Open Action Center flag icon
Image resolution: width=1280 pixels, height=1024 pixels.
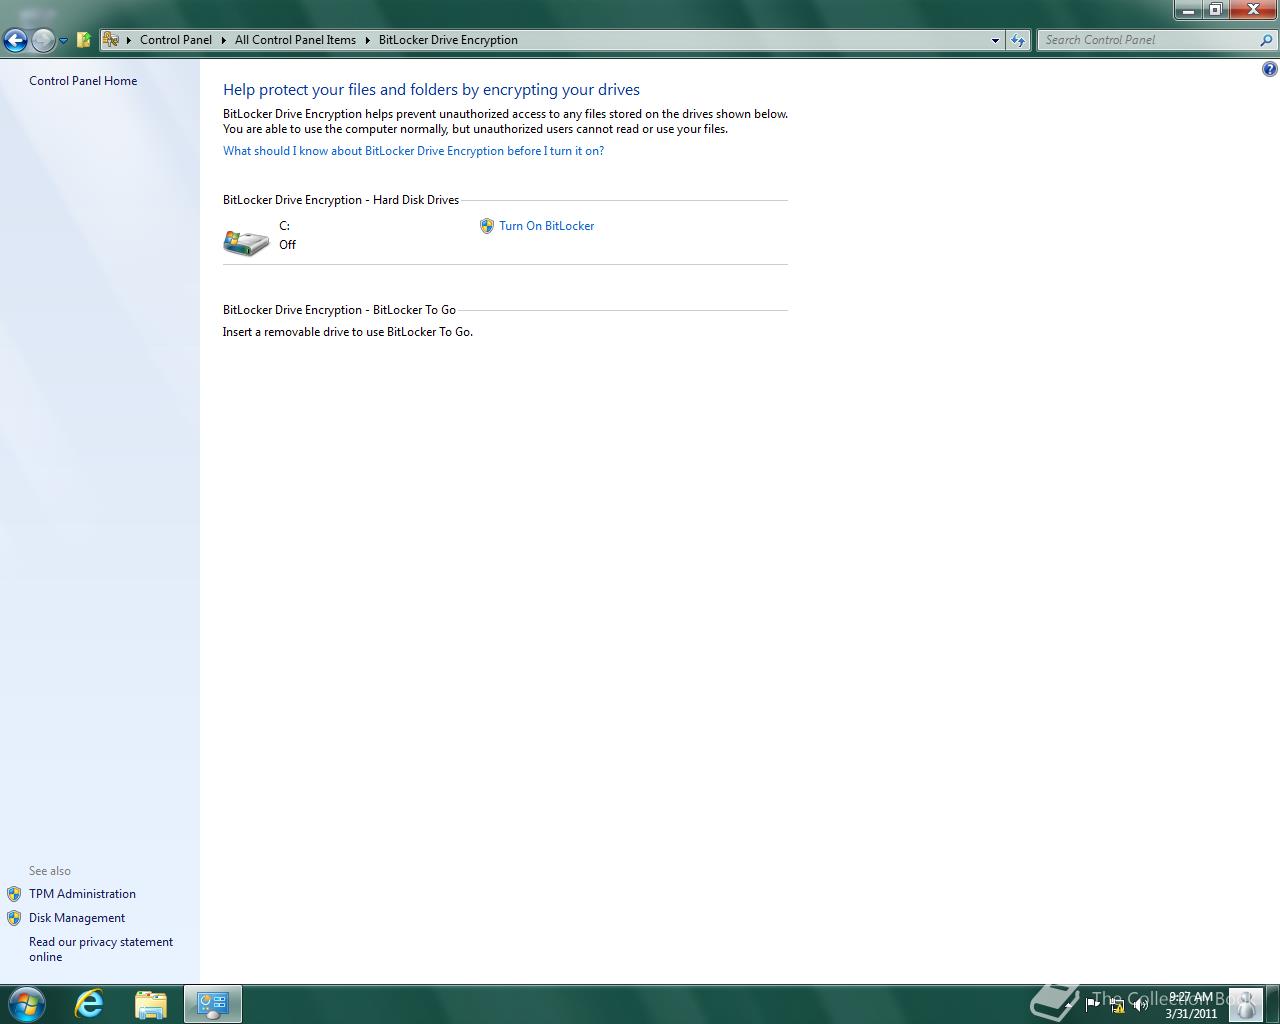click(1092, 1004)
